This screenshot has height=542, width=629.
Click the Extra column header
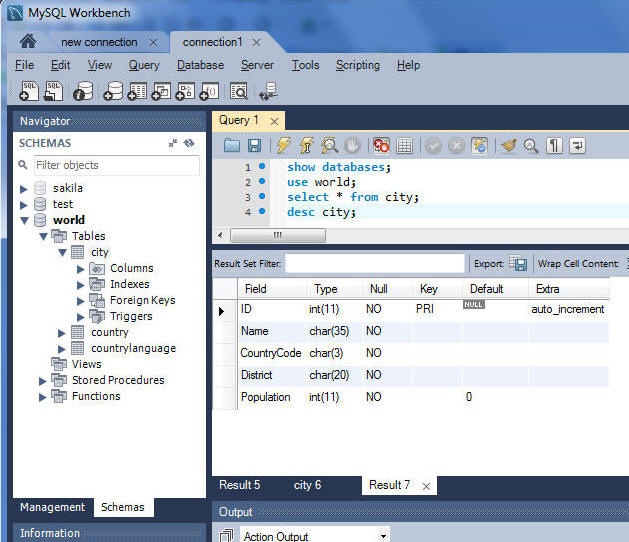click(568, 289)
